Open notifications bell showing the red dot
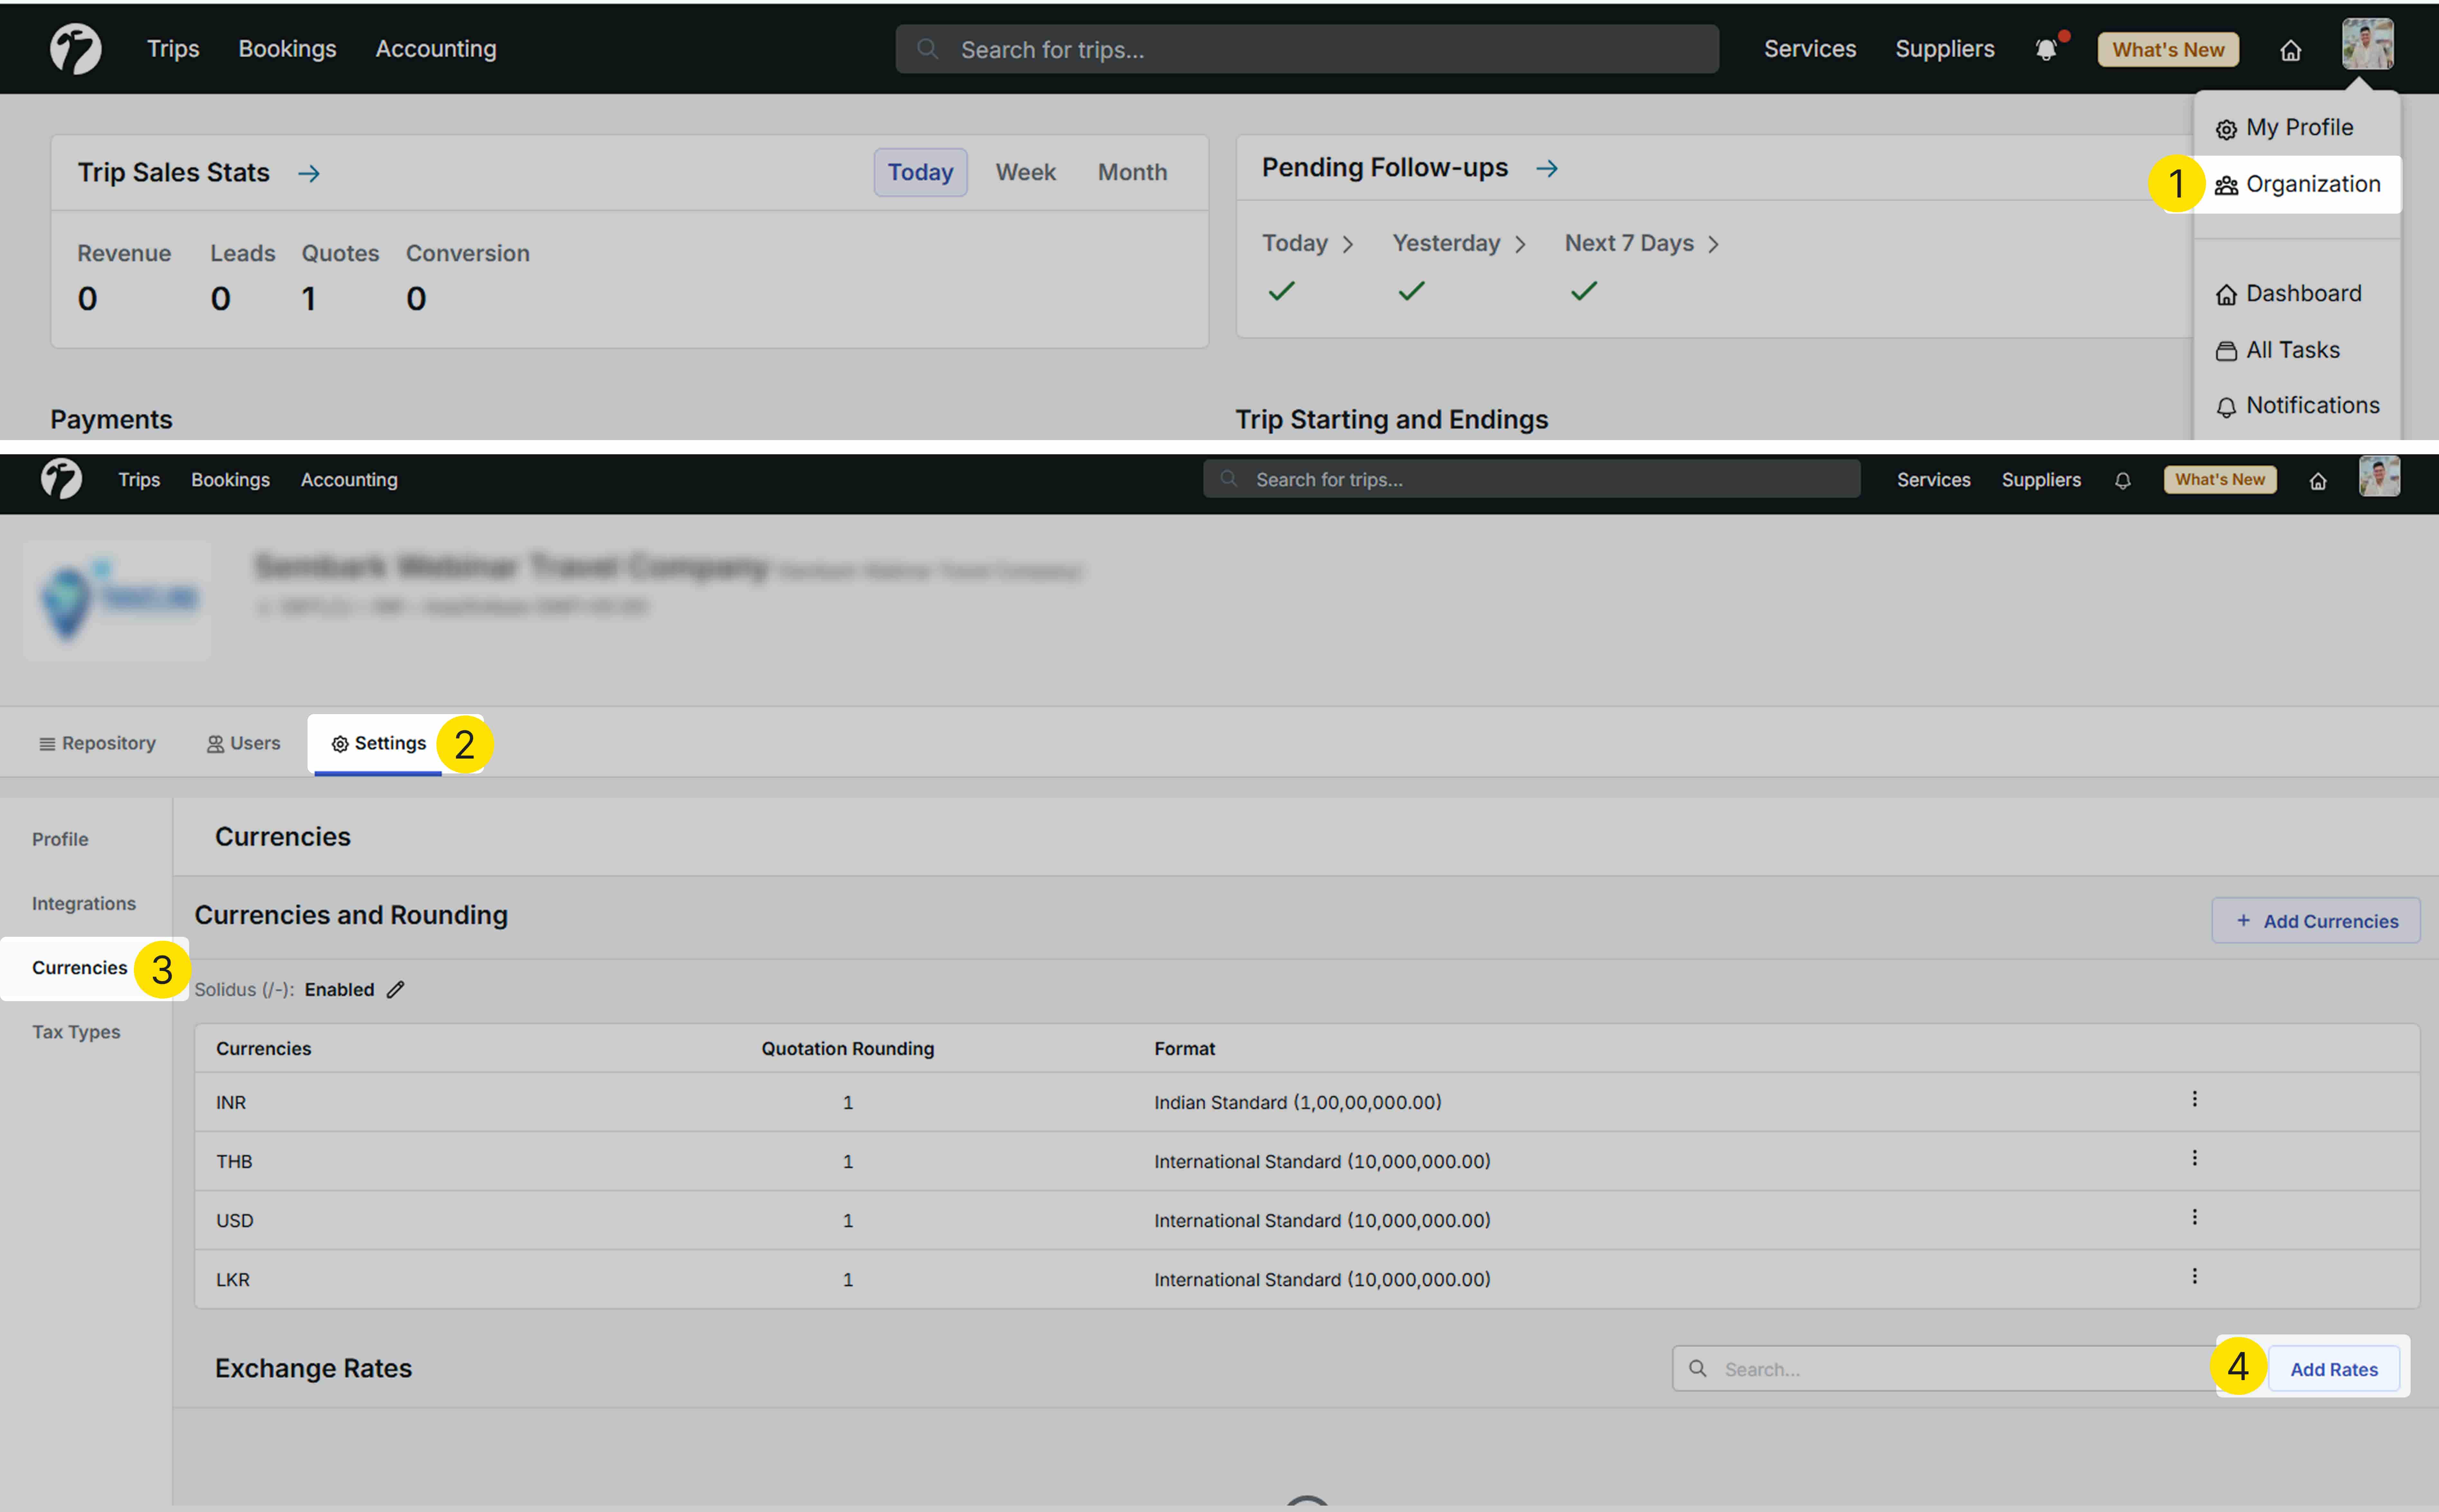Image resolution: width=2439 pixels, height=1512 pixels. [2047, 49]
